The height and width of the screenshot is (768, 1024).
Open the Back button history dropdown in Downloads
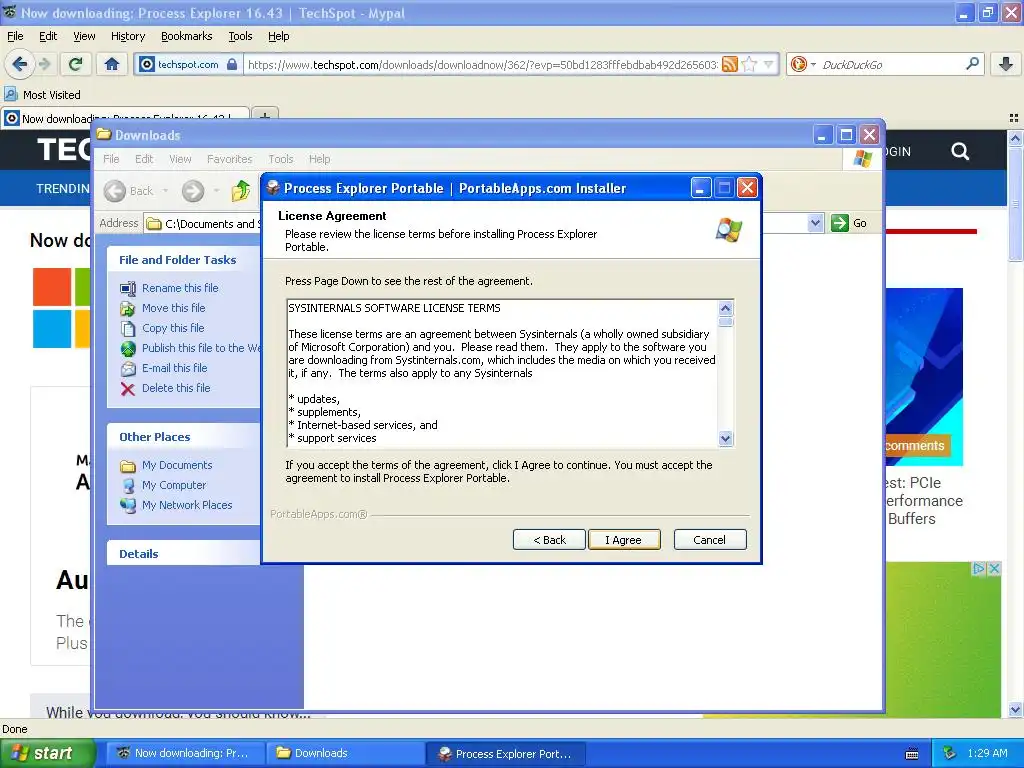tap(165, 191)
